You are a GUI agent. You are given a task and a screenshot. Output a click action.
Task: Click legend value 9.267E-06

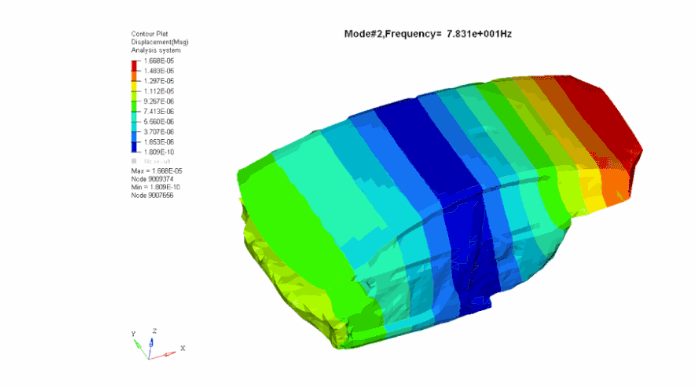tap(159, 102)
